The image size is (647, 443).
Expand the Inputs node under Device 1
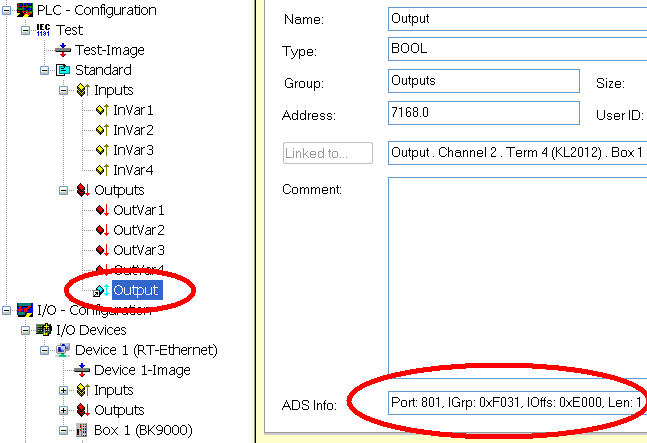pos(64,390)
